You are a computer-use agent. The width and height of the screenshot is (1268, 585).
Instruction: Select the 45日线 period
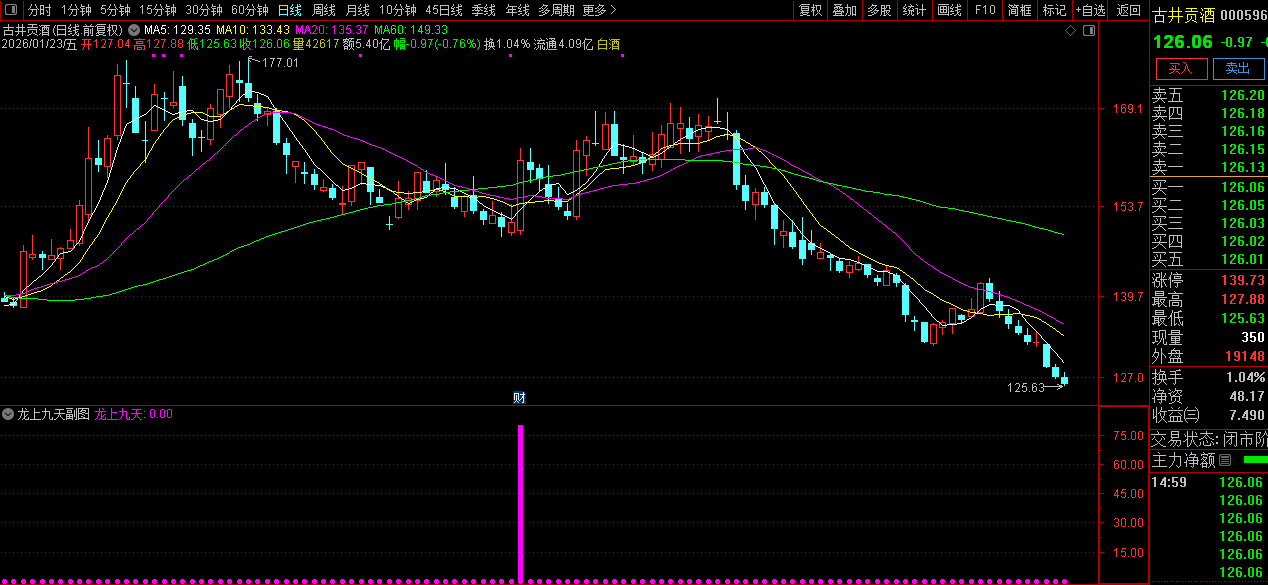pos(444,10)
